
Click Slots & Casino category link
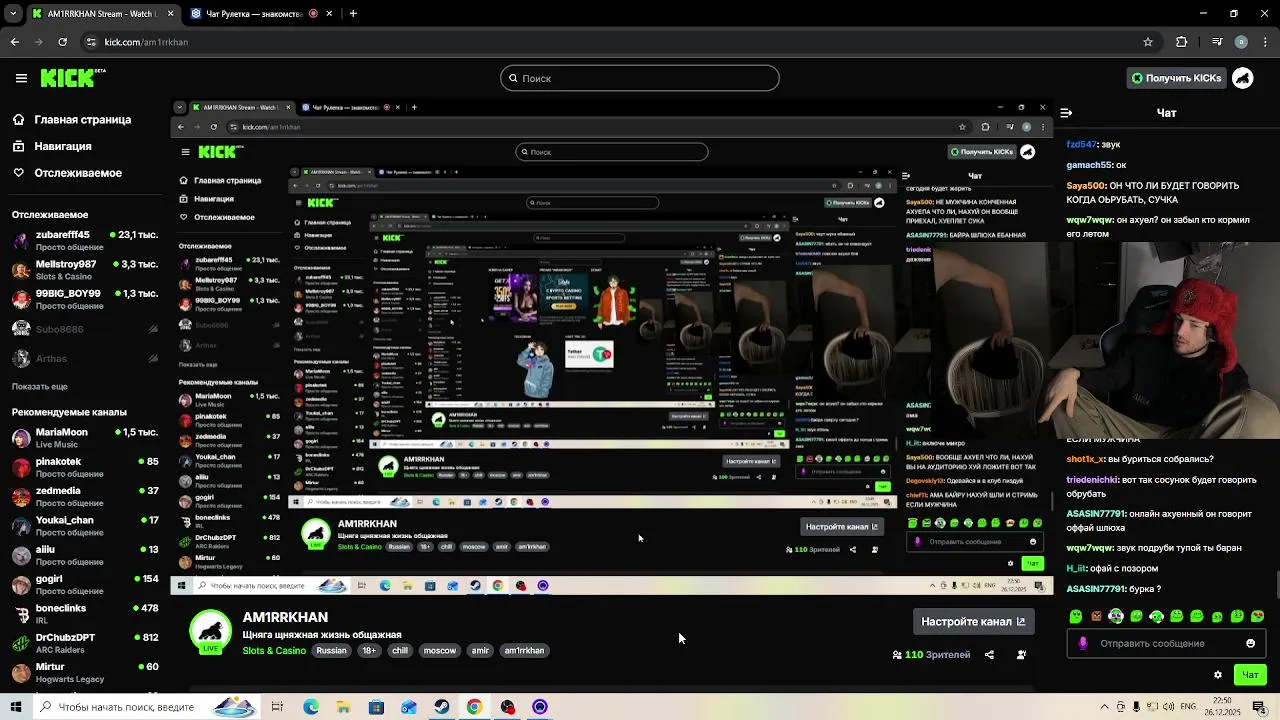coord(274,651)
